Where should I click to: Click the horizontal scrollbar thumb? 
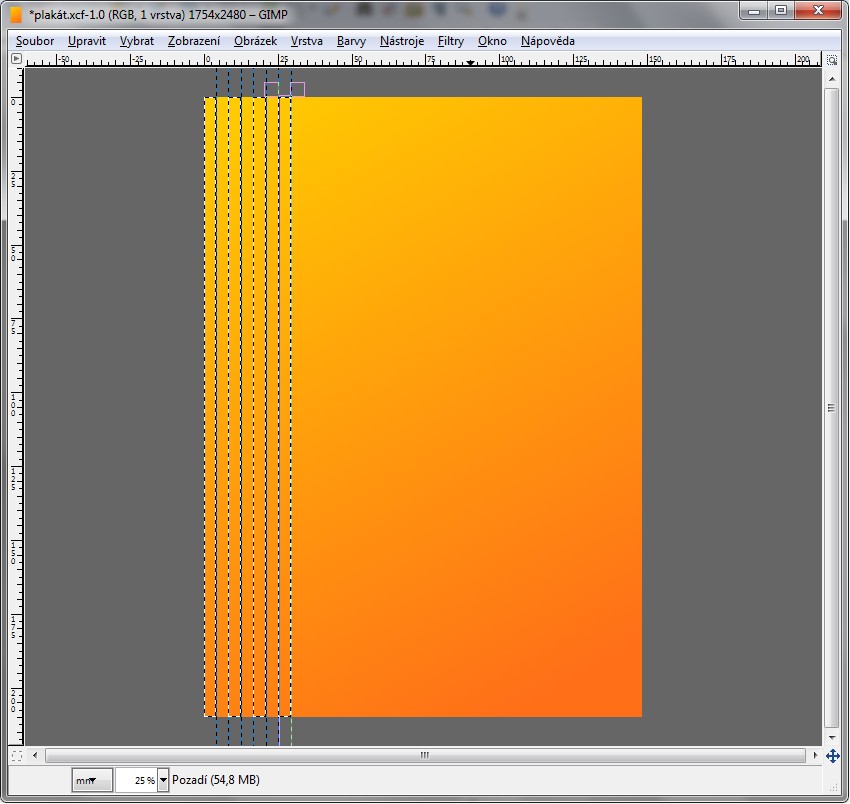click(x=425, y=755)
